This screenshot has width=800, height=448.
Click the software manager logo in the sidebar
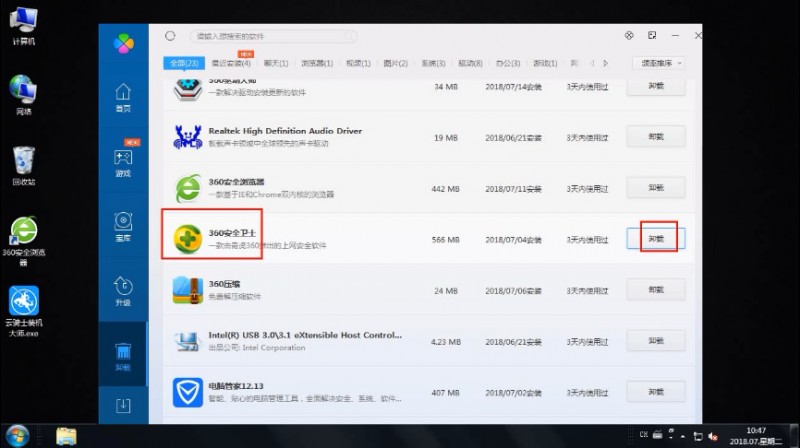coord(123,43)
